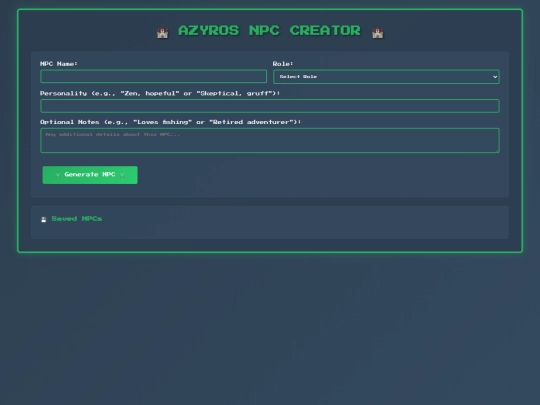Image resolution: width=540 pixels, height=405 pixels.
Task: Click the 'Role:' label
Action: 283,64
